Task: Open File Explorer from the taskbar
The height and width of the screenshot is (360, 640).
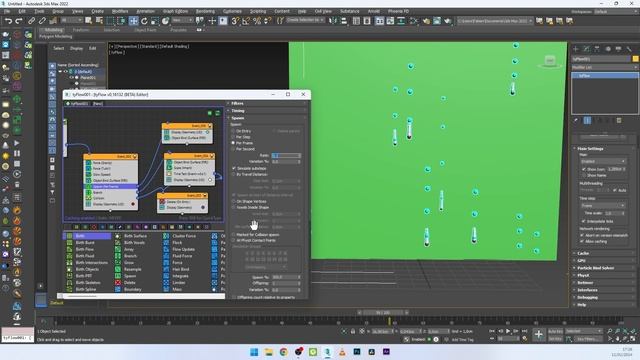Action: (x=269, y=352)
